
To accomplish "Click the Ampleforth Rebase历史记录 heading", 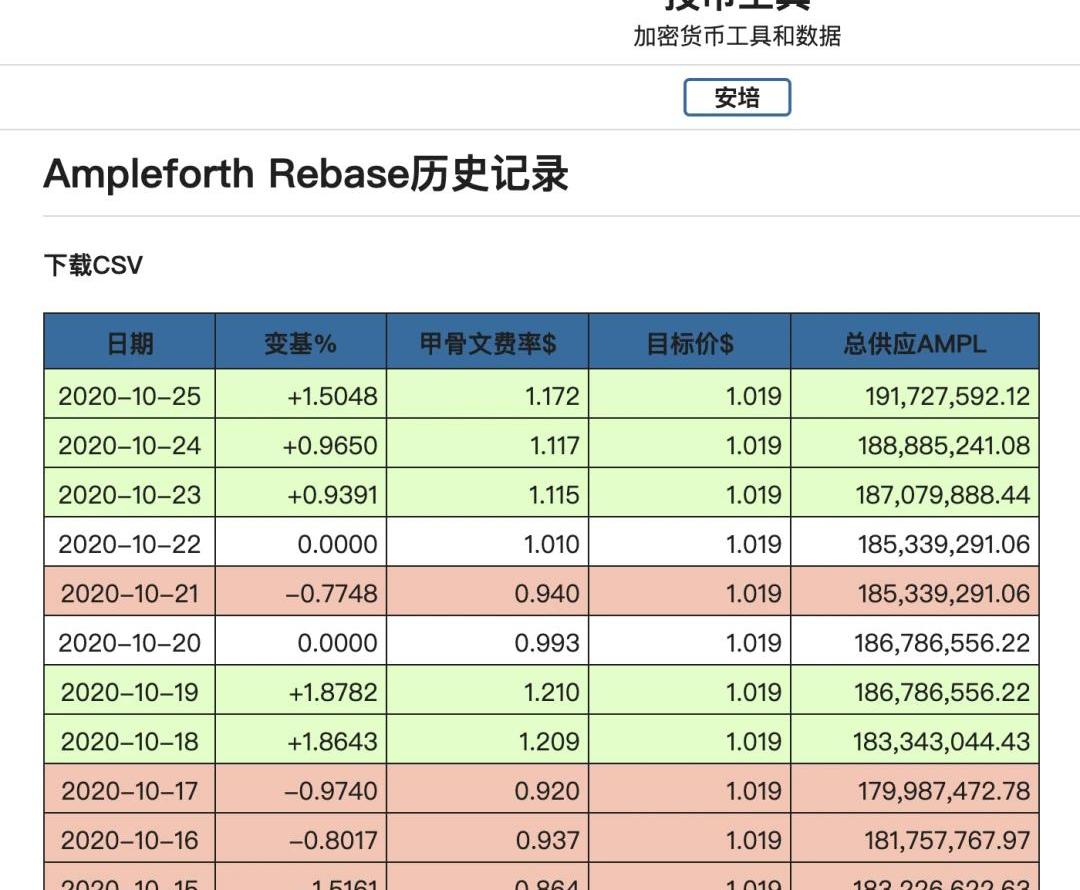I will click(306, 174).
